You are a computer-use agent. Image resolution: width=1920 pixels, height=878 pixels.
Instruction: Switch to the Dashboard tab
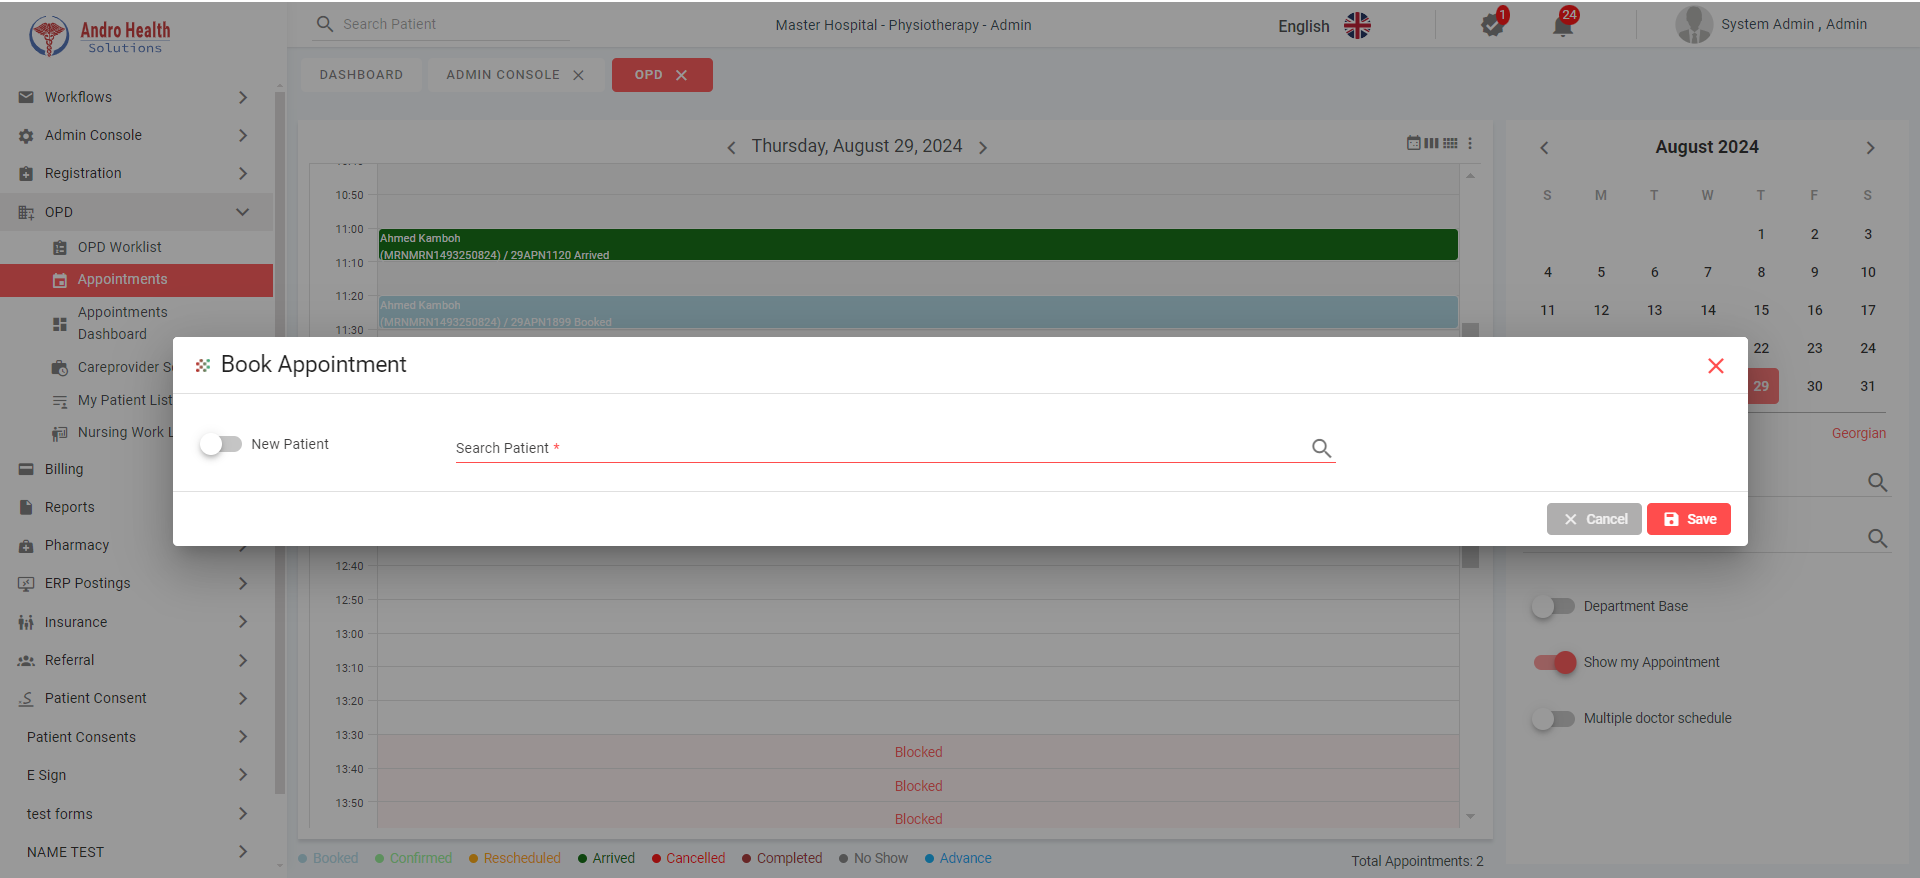361,75
